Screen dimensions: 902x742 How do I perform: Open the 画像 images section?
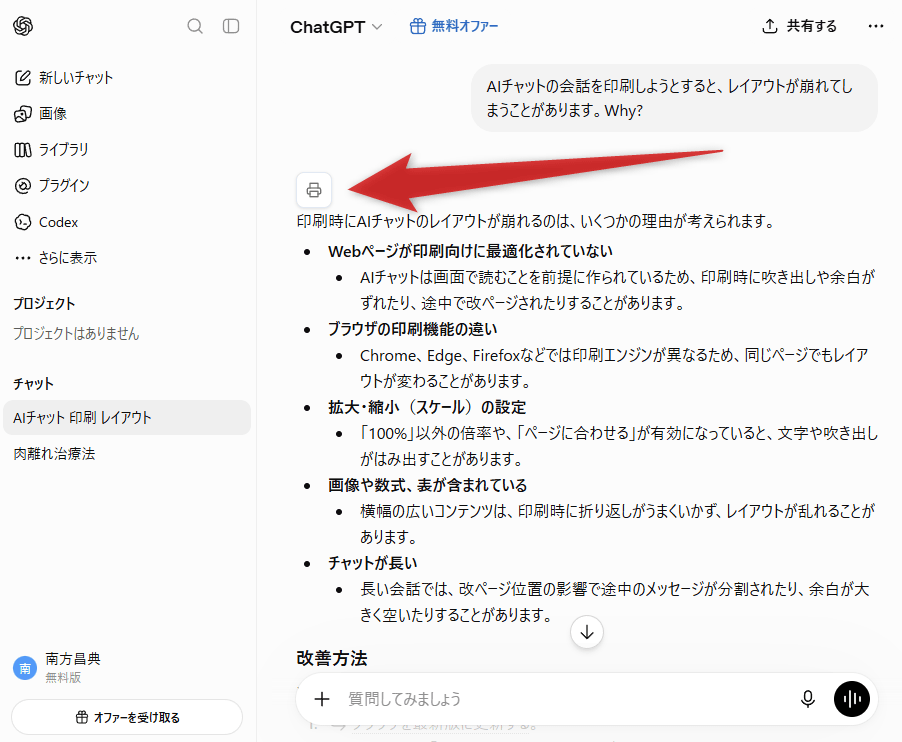click(40, 114)
